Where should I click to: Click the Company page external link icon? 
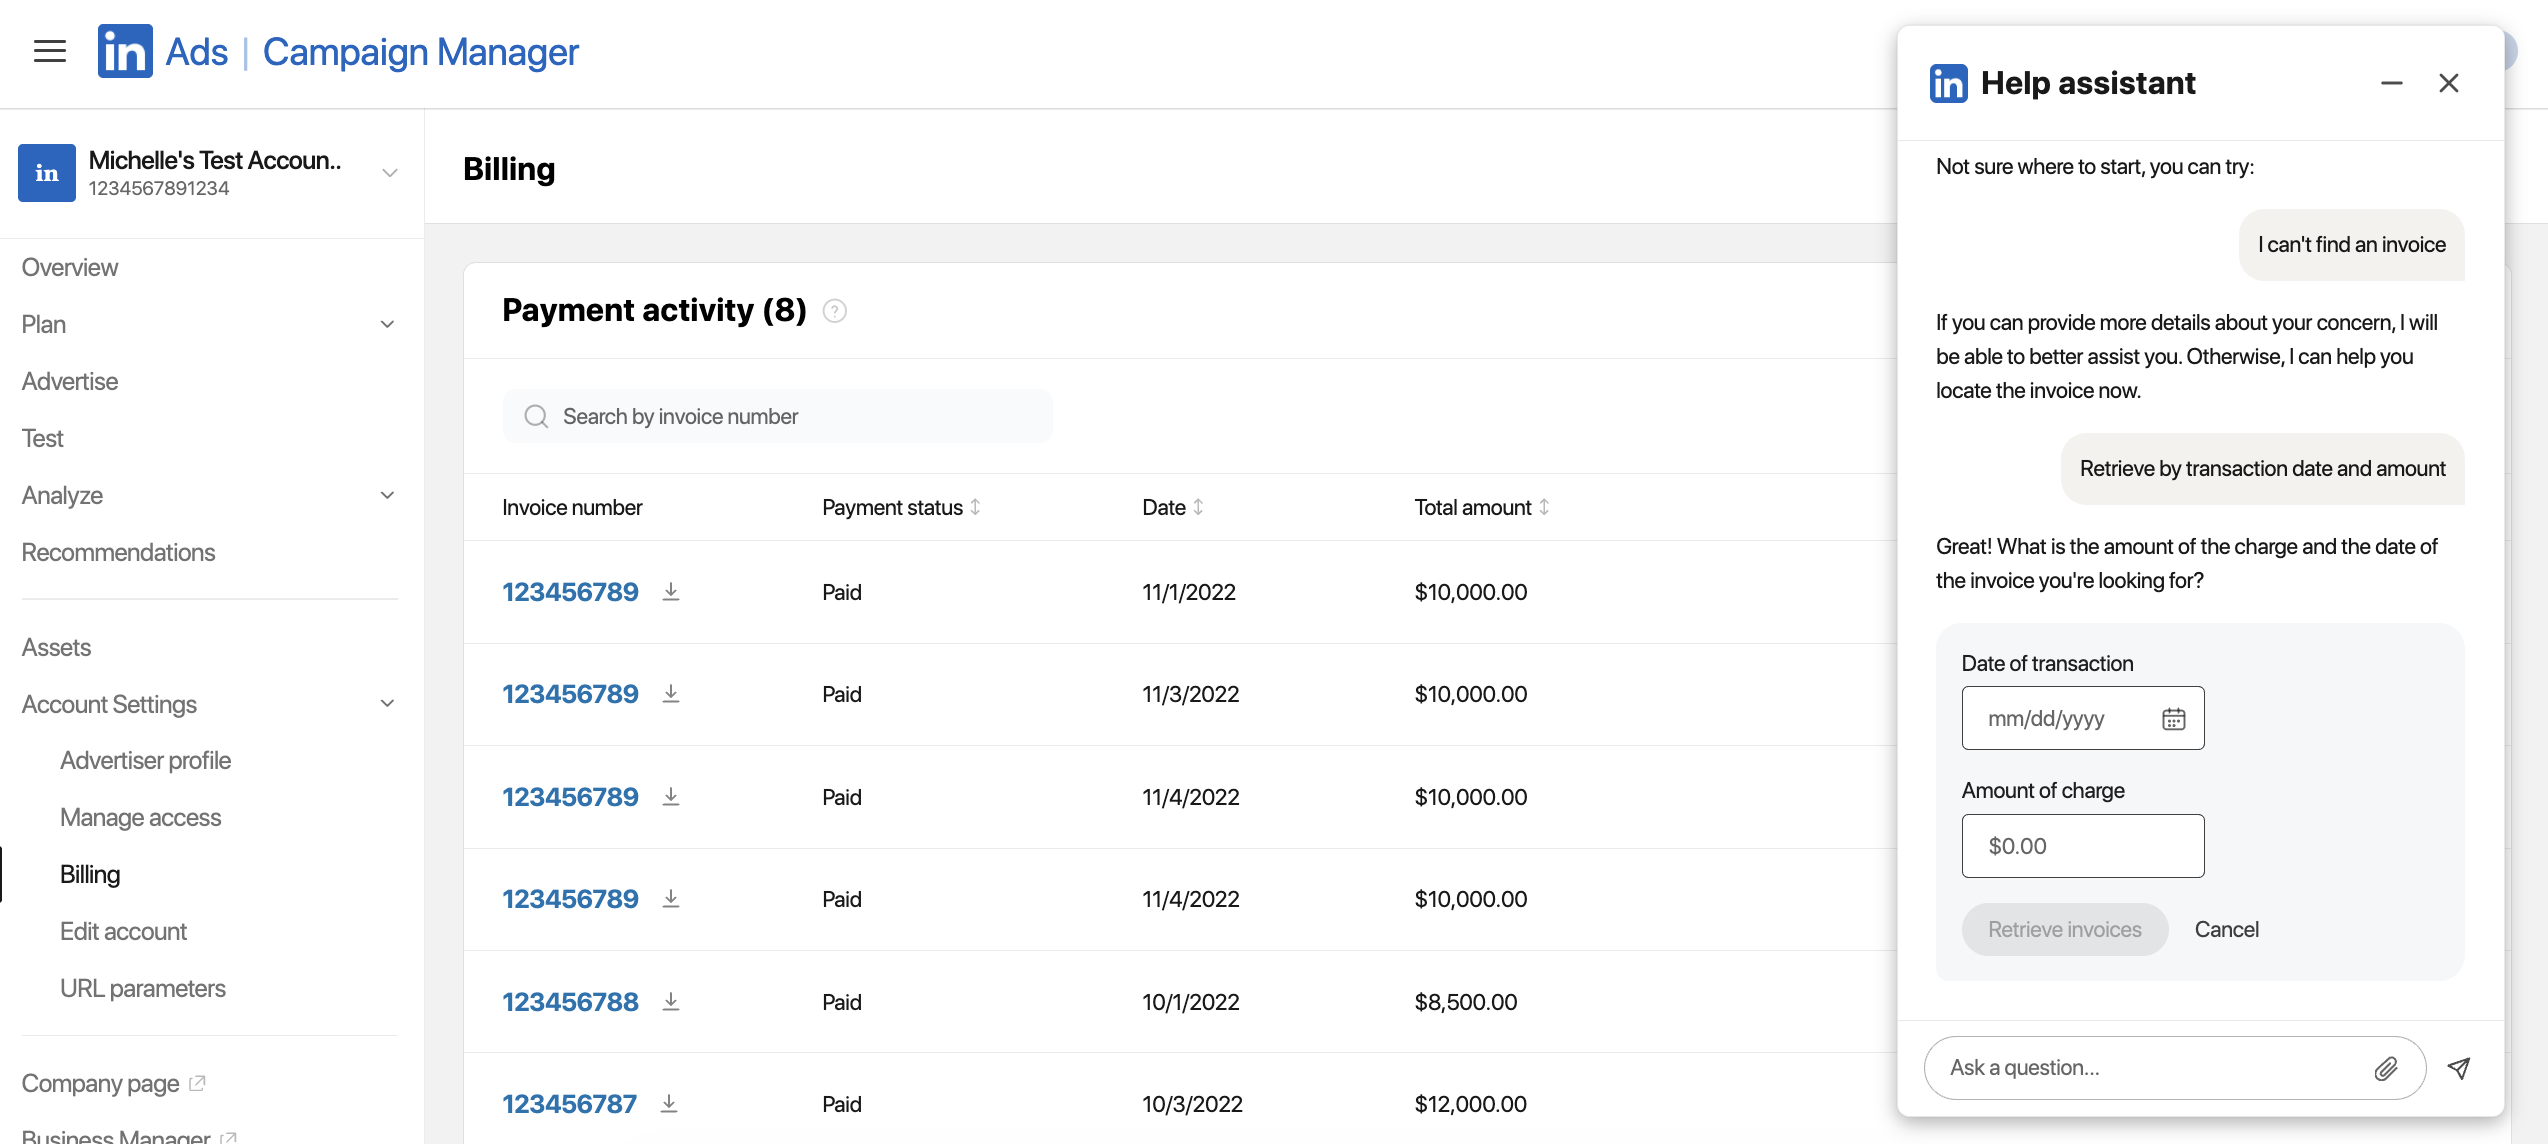point(197,1083)
